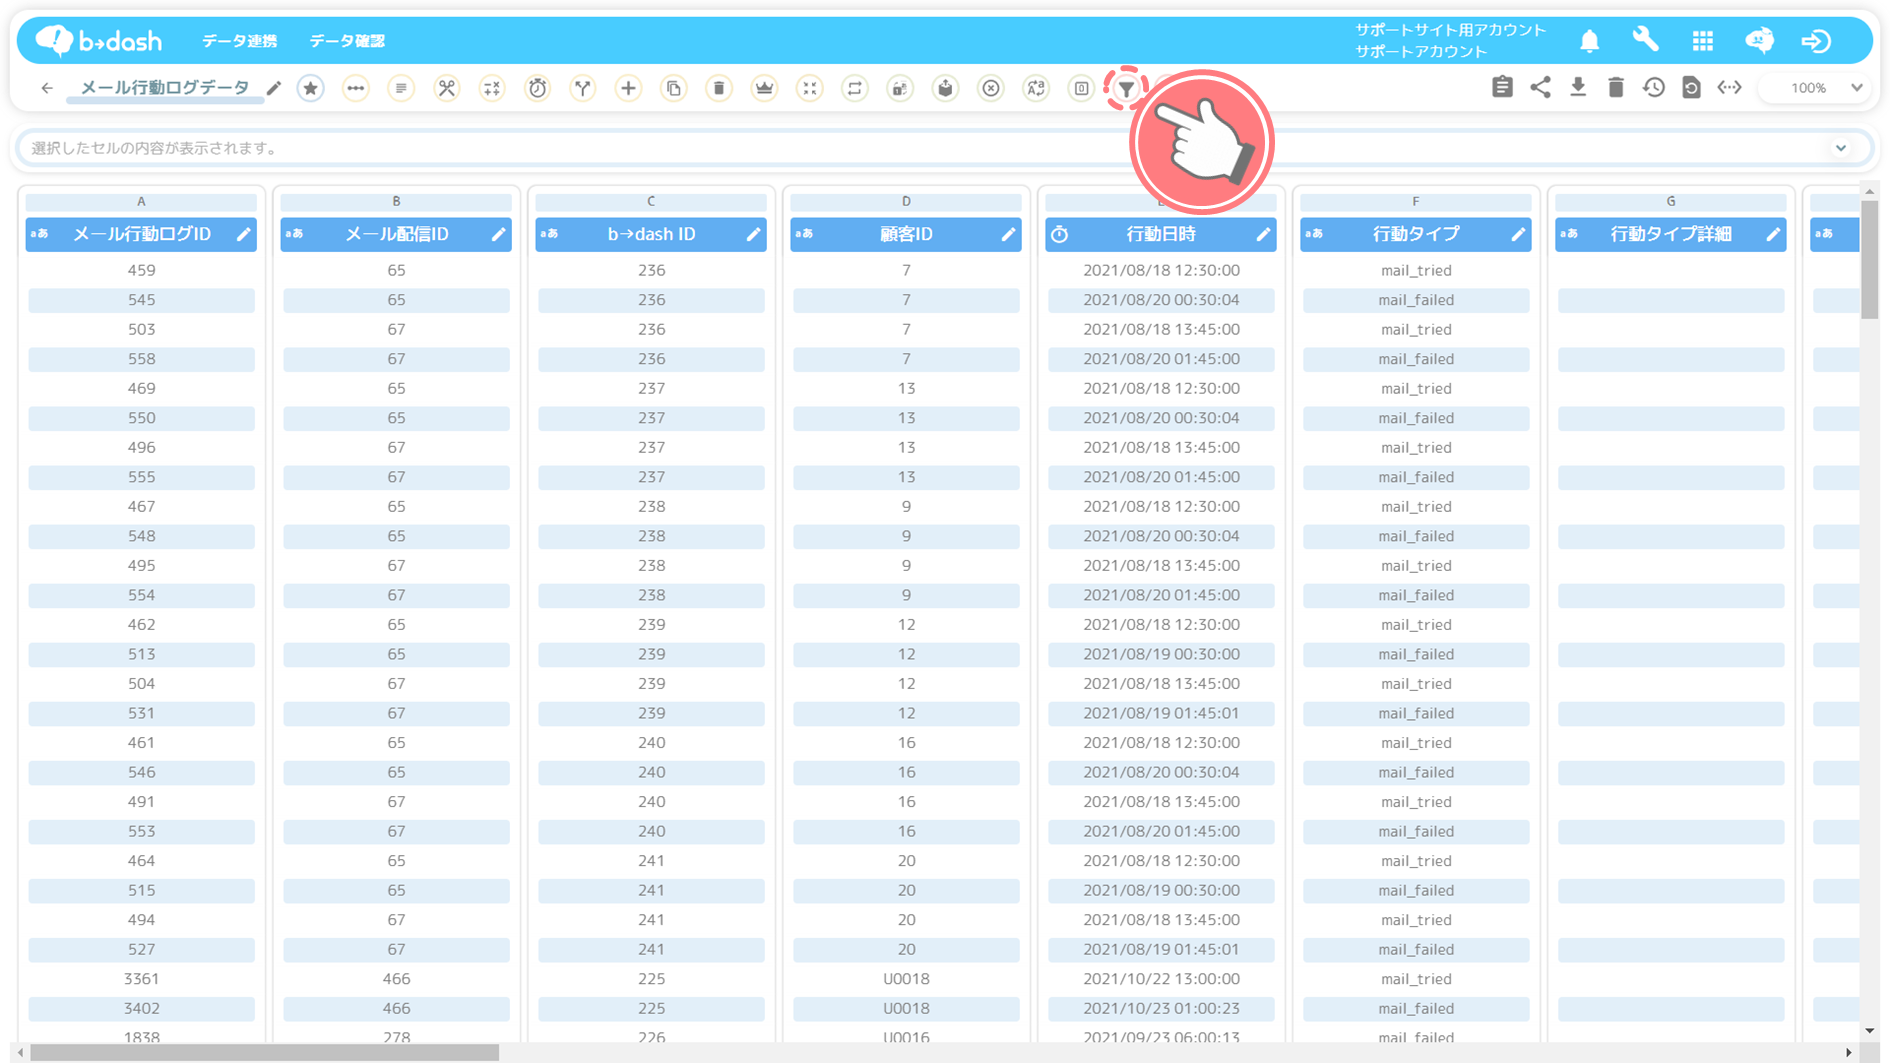Viewport: 1890px width, 1063px height.
Task: Select cell with ID 459
Action: coord(141,270)
